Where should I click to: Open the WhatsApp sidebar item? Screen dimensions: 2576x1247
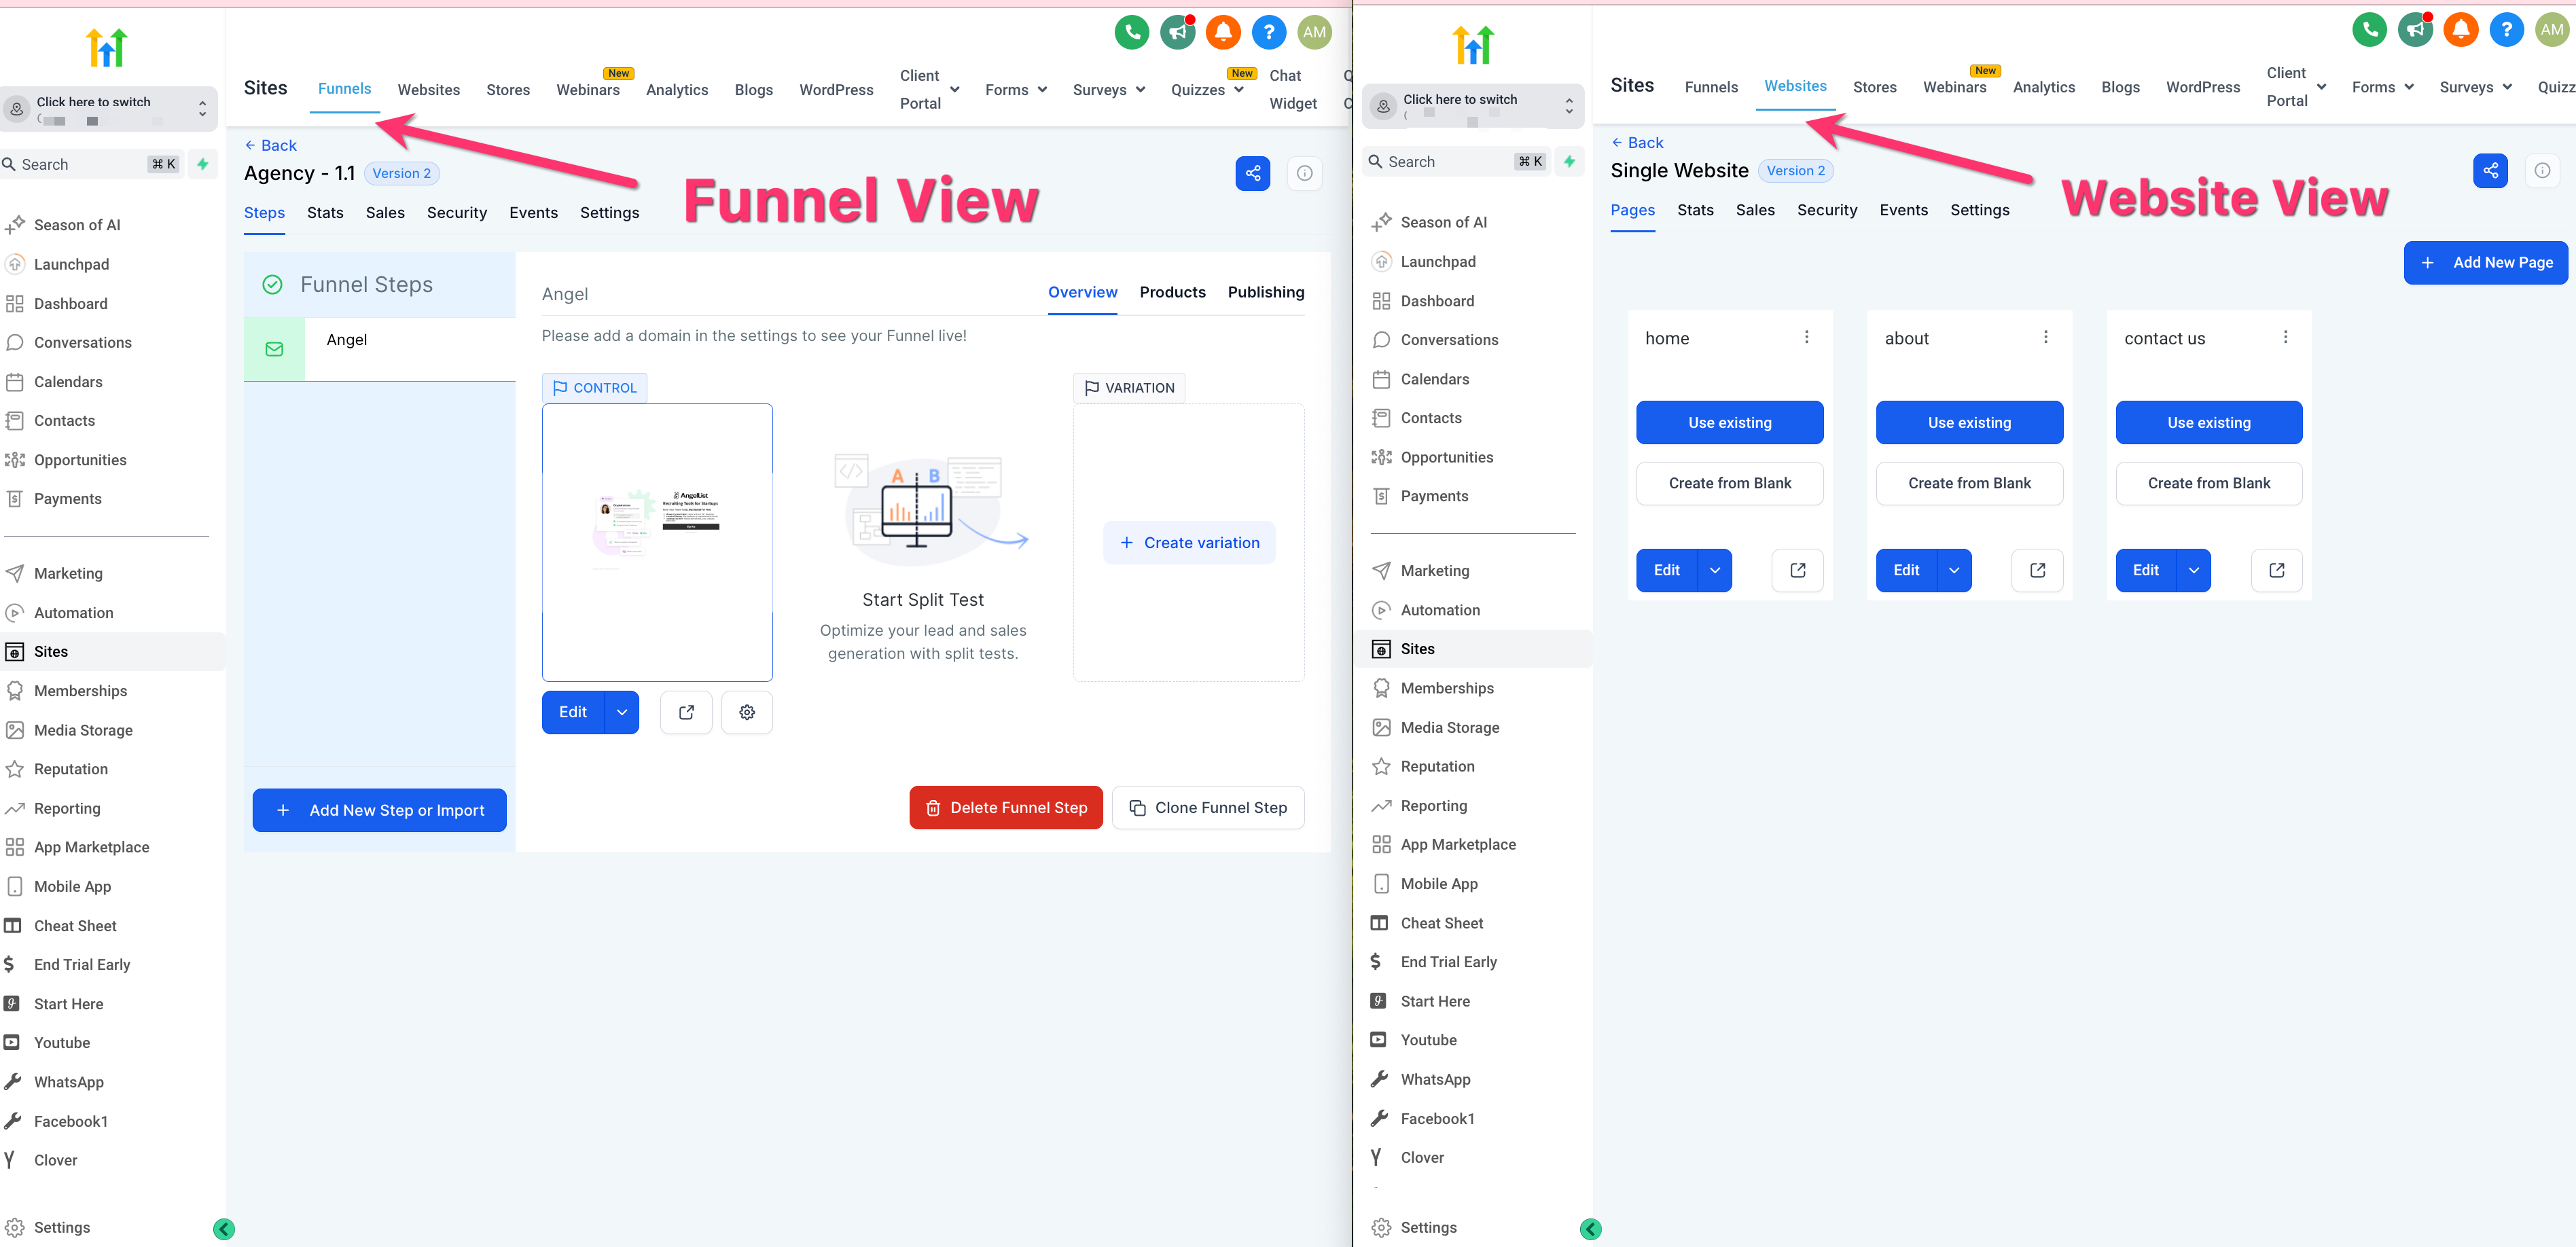[69, 1081]
